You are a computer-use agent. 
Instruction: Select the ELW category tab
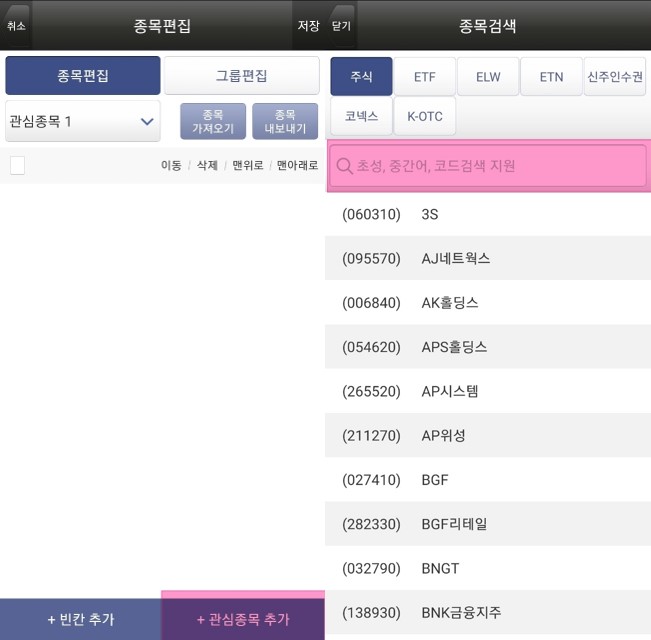tap(488, 77)
